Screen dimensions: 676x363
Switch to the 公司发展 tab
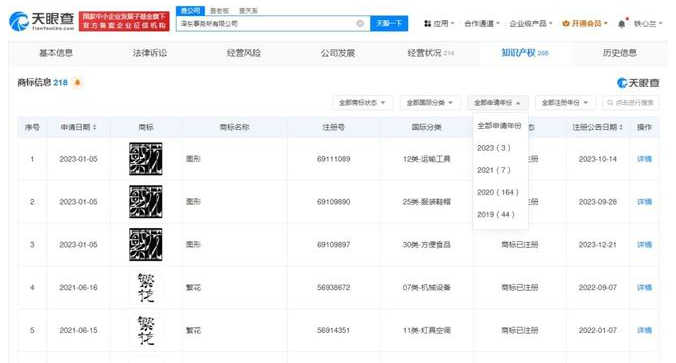coord(338,53)
